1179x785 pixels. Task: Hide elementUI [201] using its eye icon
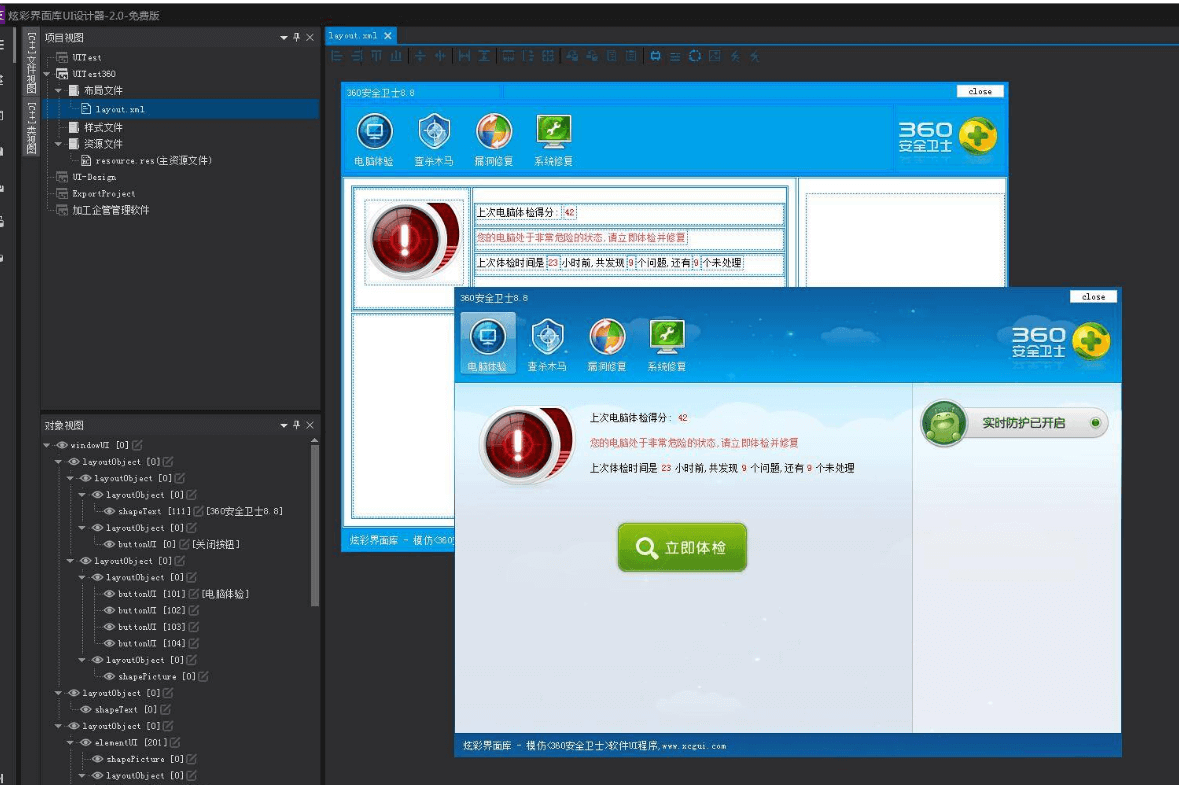(86, 743)
